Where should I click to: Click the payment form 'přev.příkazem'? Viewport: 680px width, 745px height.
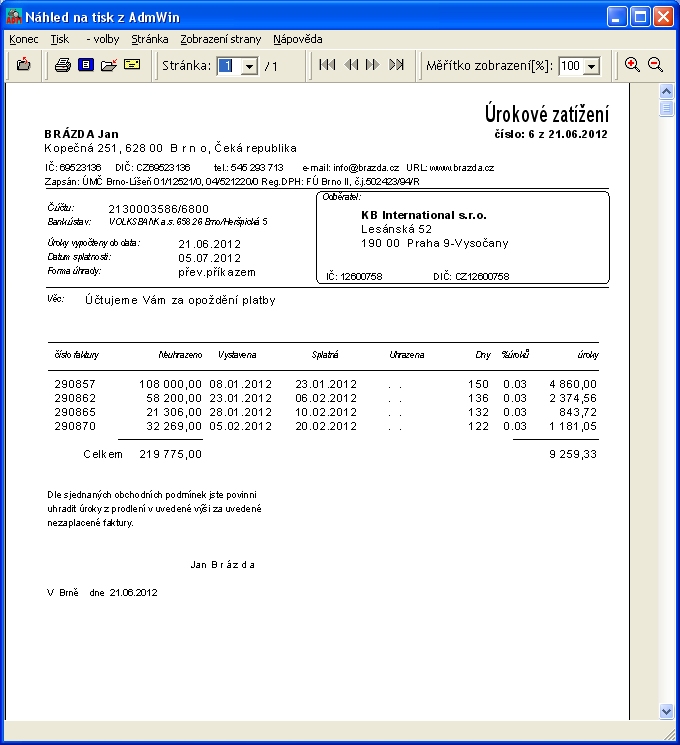(217, 273)
